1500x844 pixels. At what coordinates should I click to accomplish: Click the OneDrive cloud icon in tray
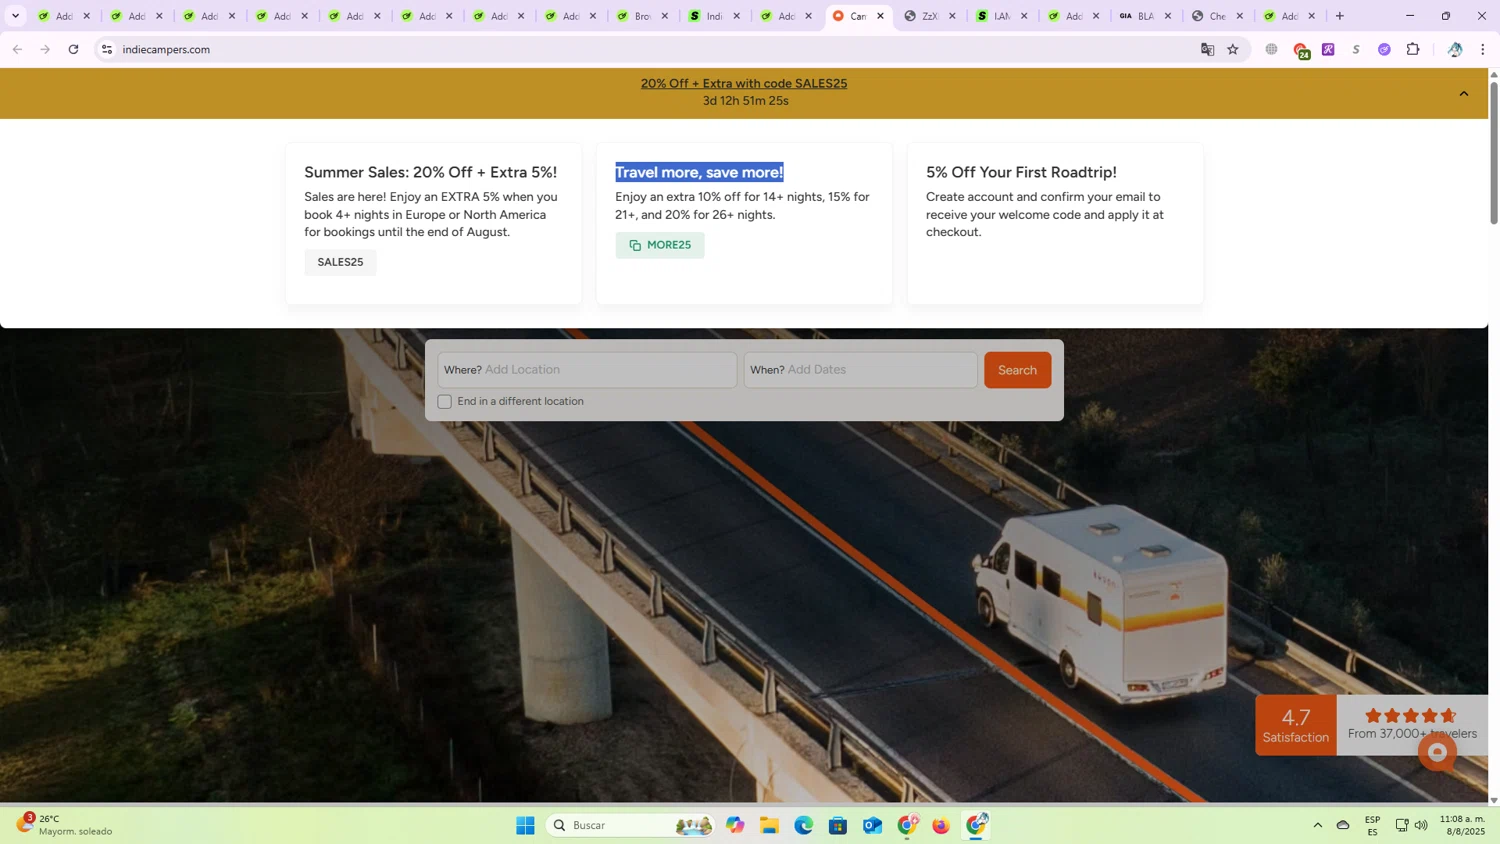[x=1343, y=825]
